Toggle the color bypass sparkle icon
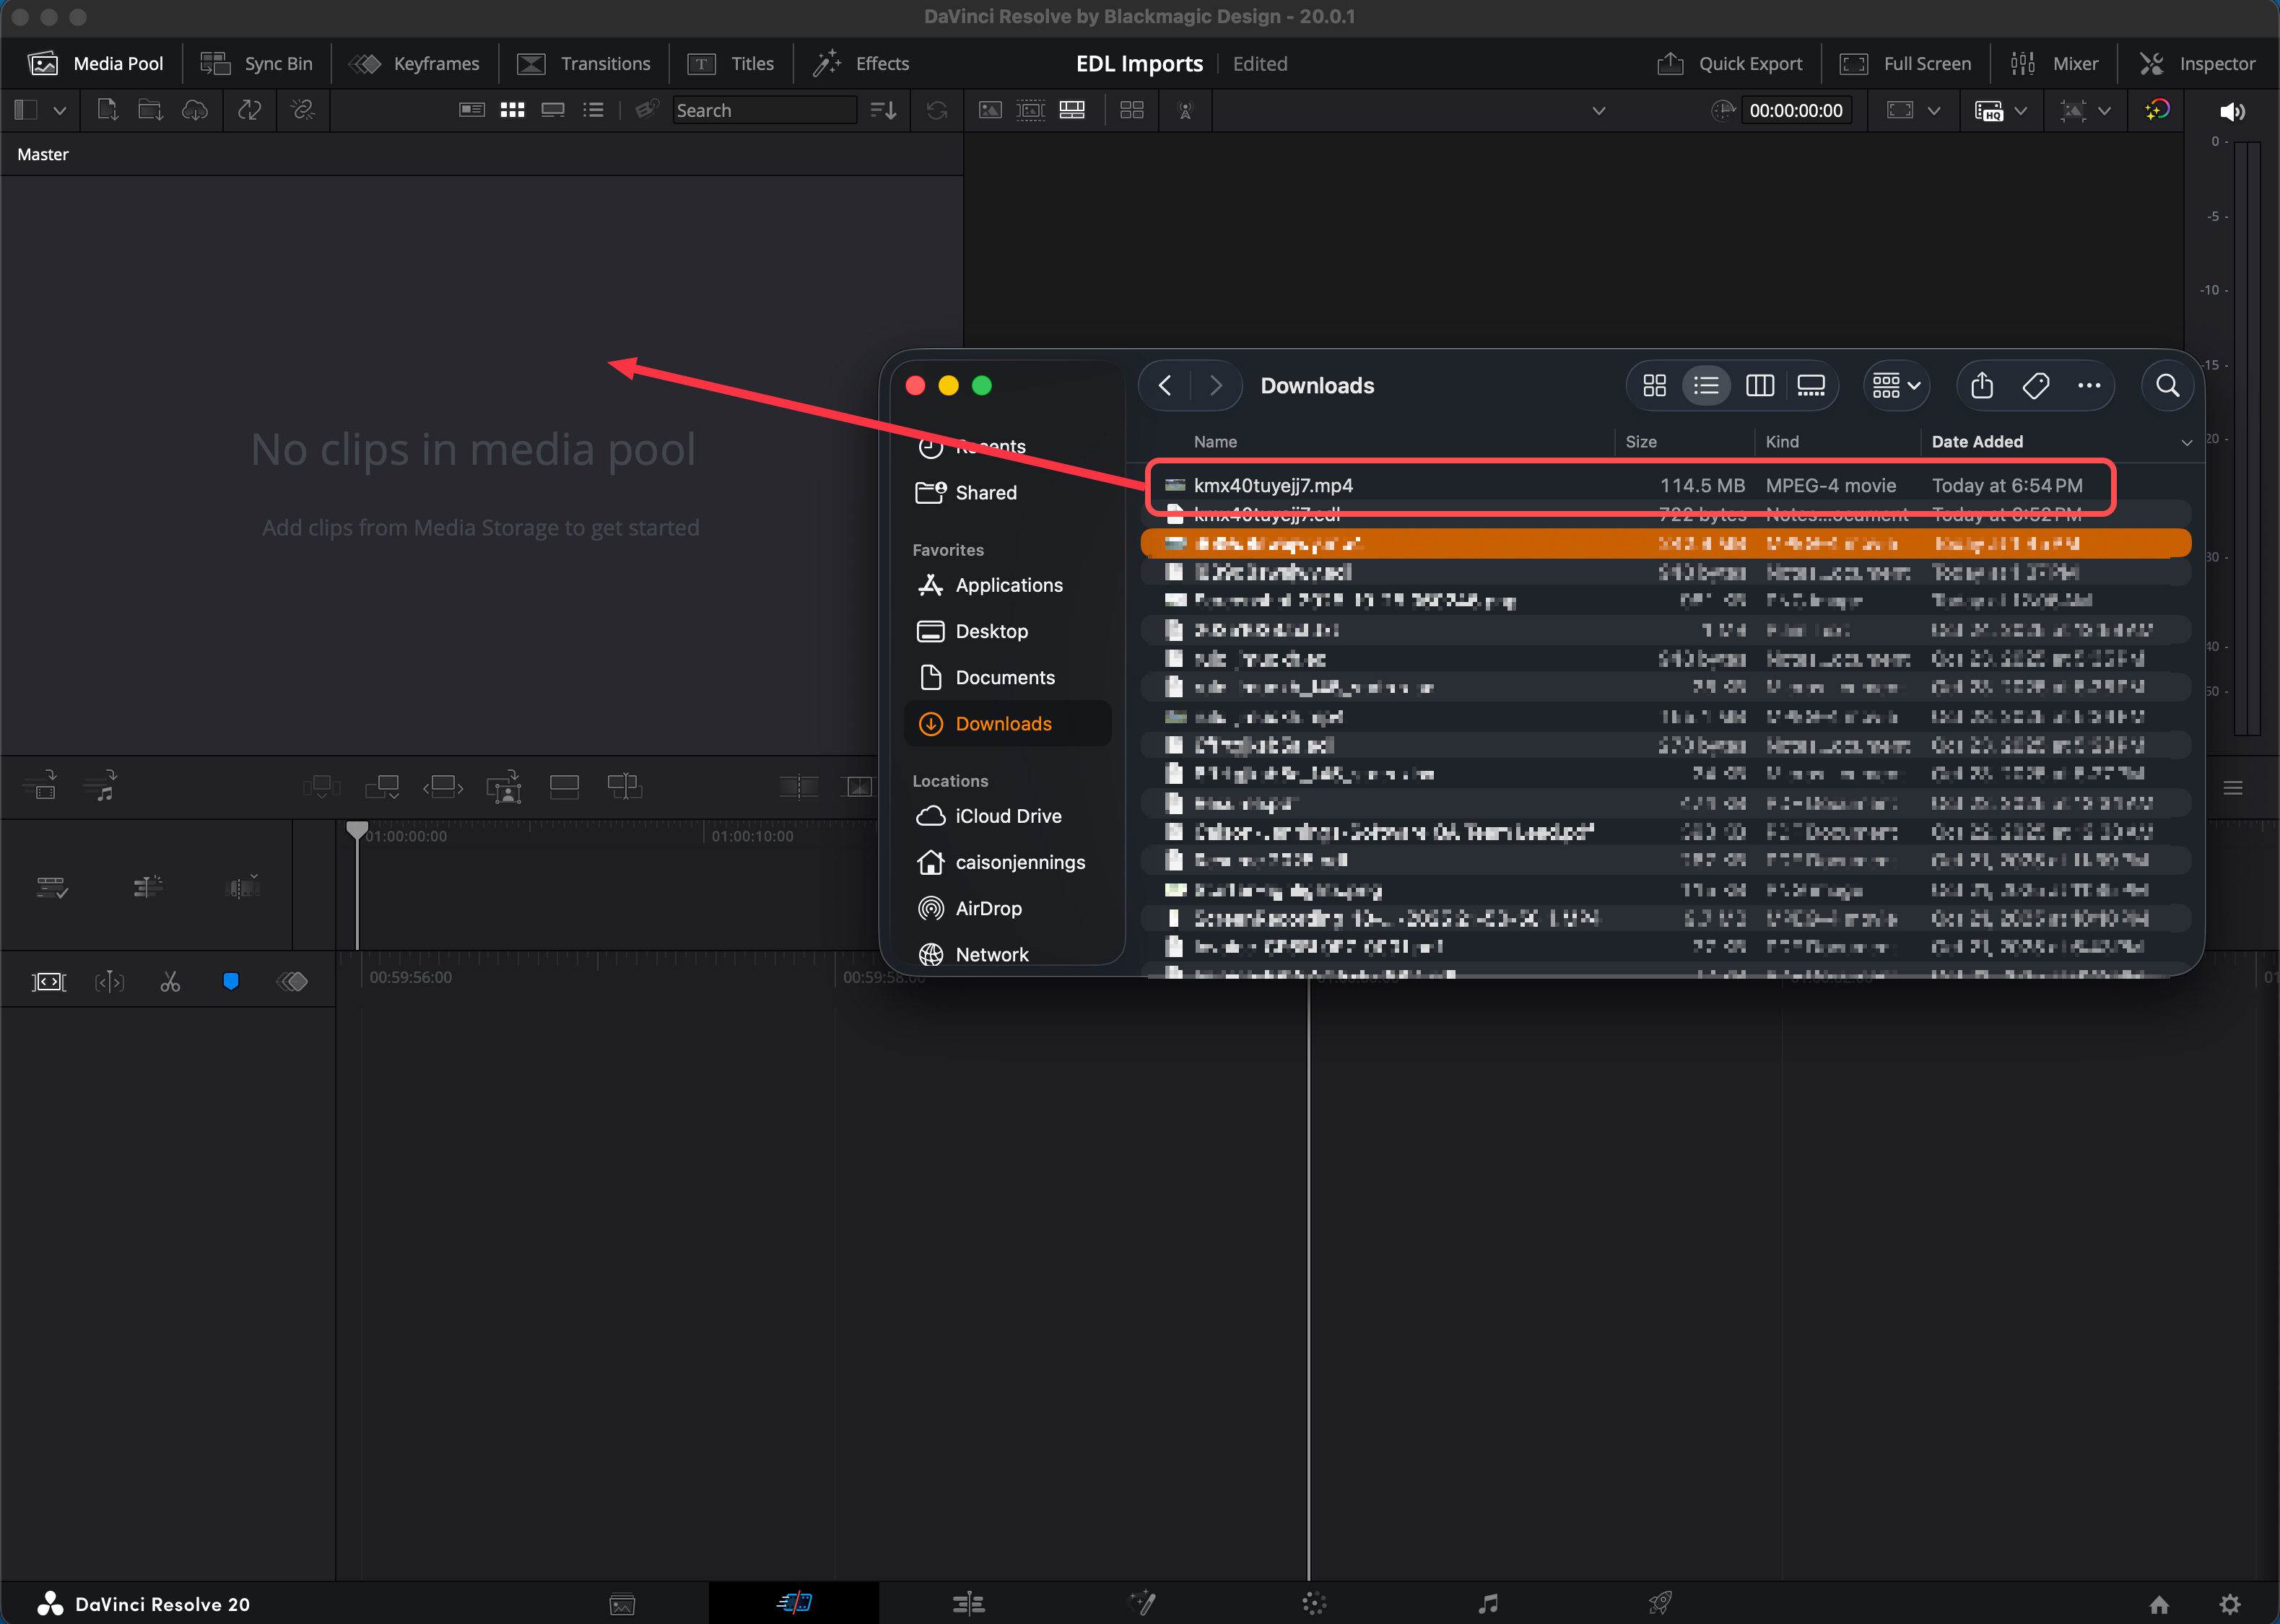Screen dimensions: 2280x1624 point(2157,110)
